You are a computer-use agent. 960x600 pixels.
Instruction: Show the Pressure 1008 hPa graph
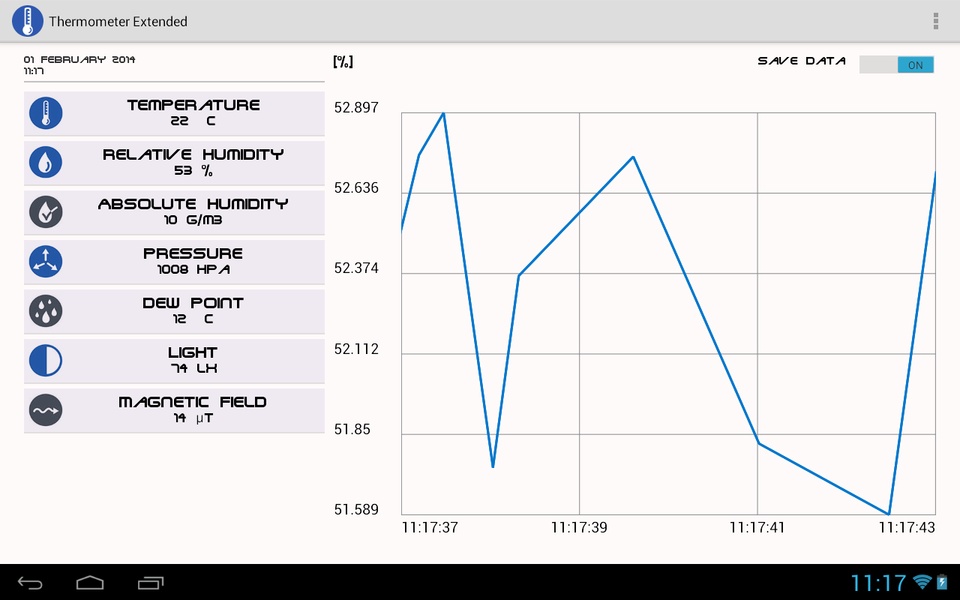coord(174,262)
